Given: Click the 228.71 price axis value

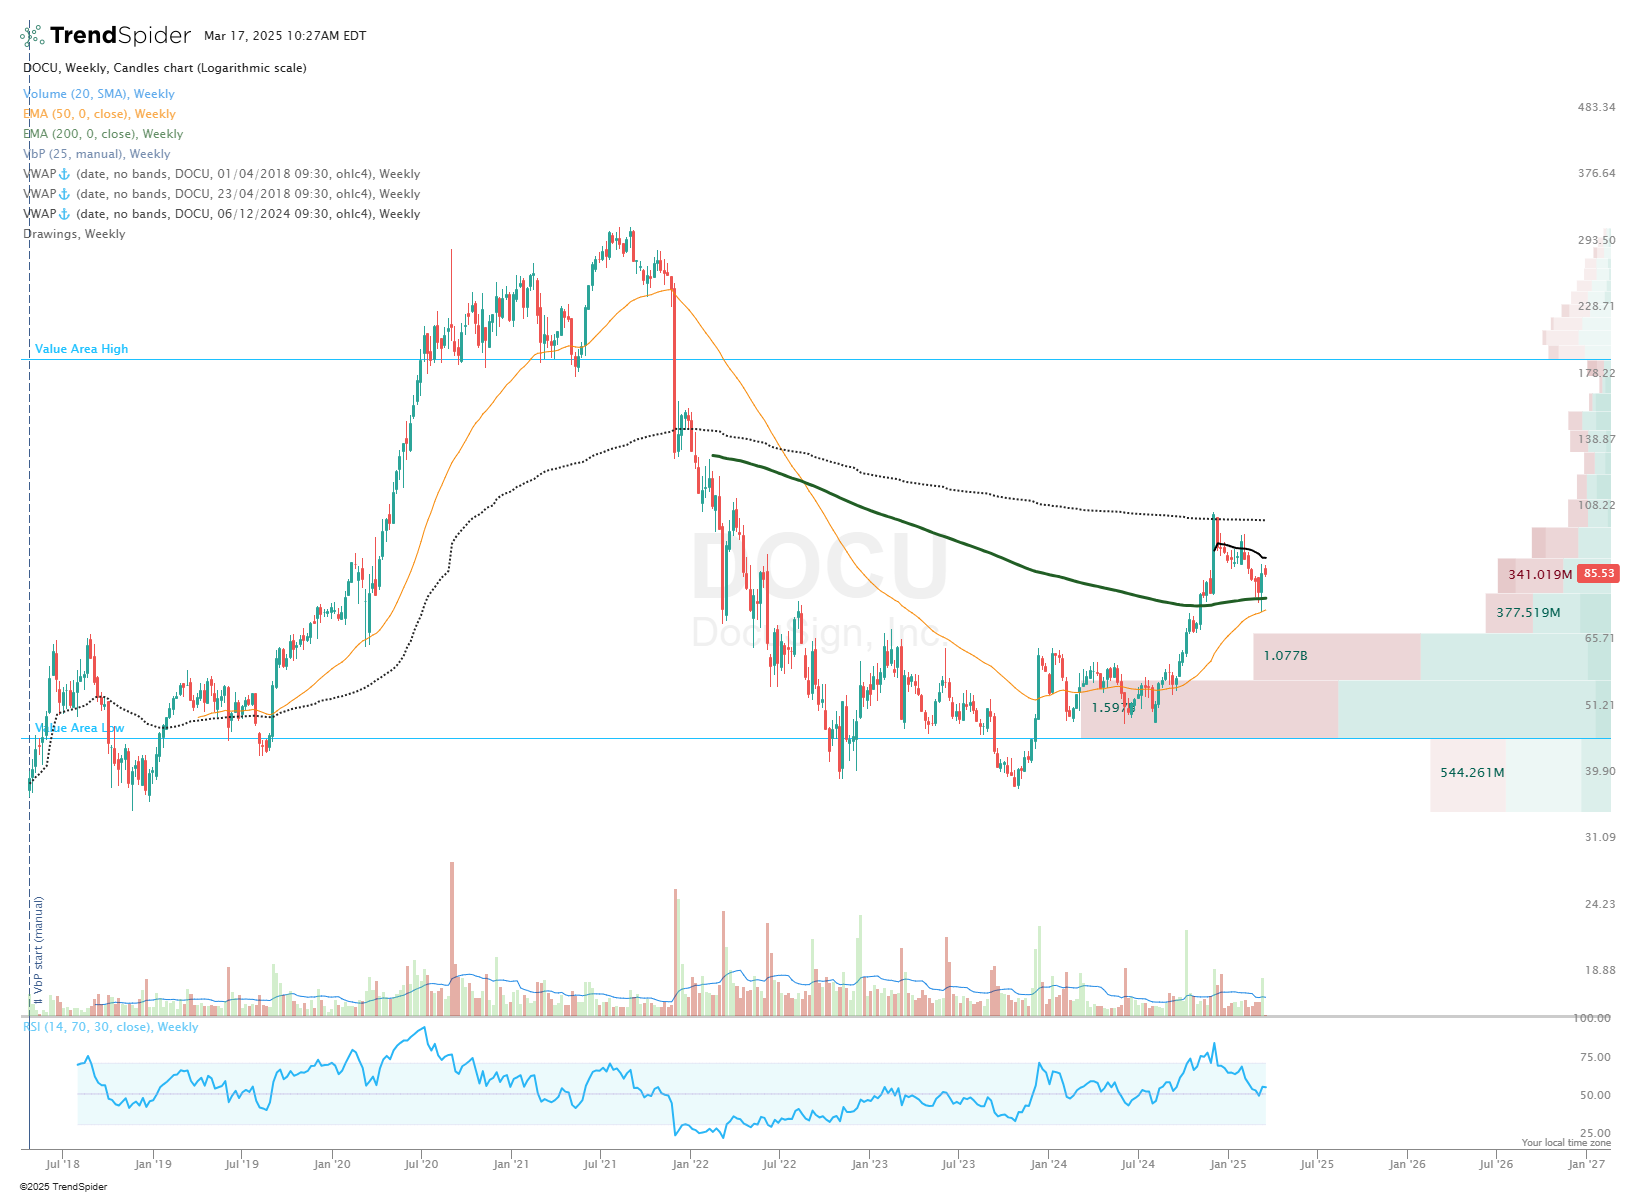Looking at the screenshot, I should coord(1596,306).
